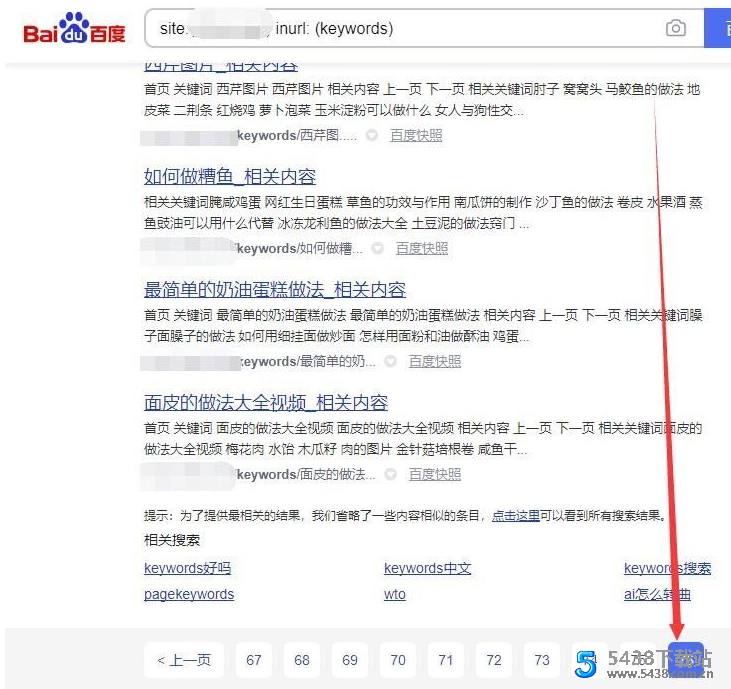Open related search keywords中文
Viewport: 731px width, 689px height.
[428, 568]
